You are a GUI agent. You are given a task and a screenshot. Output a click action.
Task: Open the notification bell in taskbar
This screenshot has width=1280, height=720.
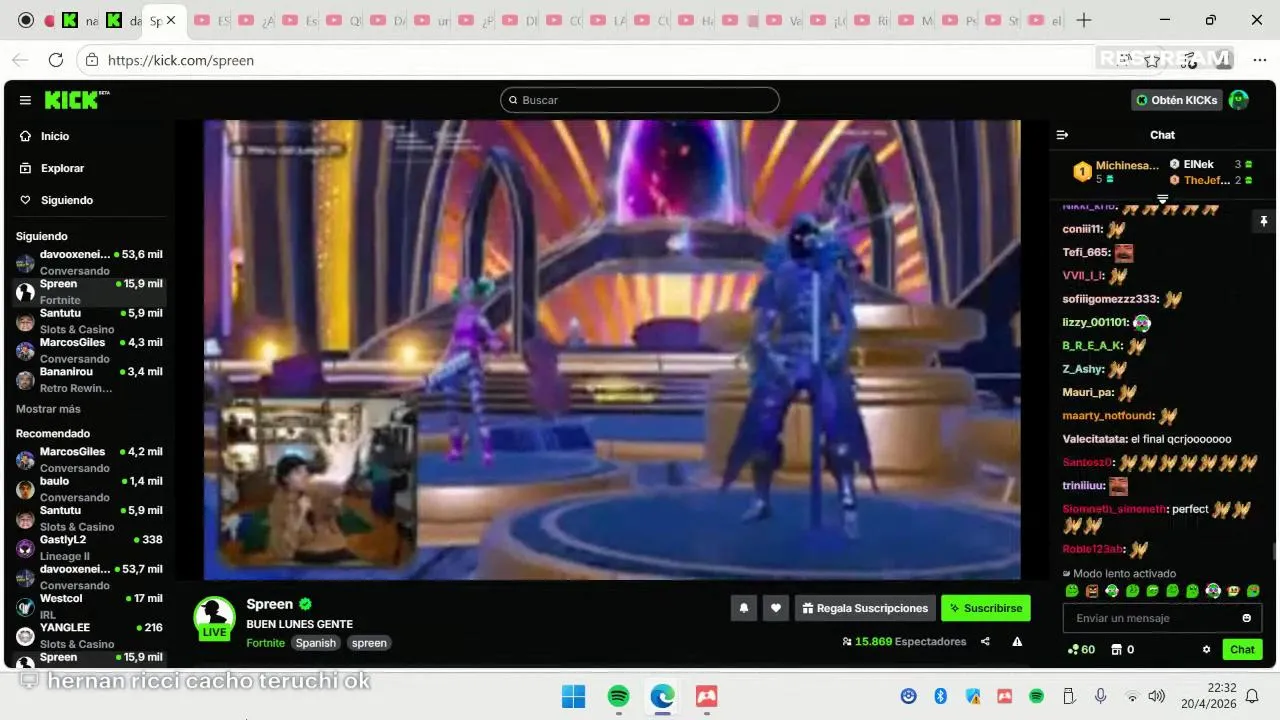pos(1252,696)
